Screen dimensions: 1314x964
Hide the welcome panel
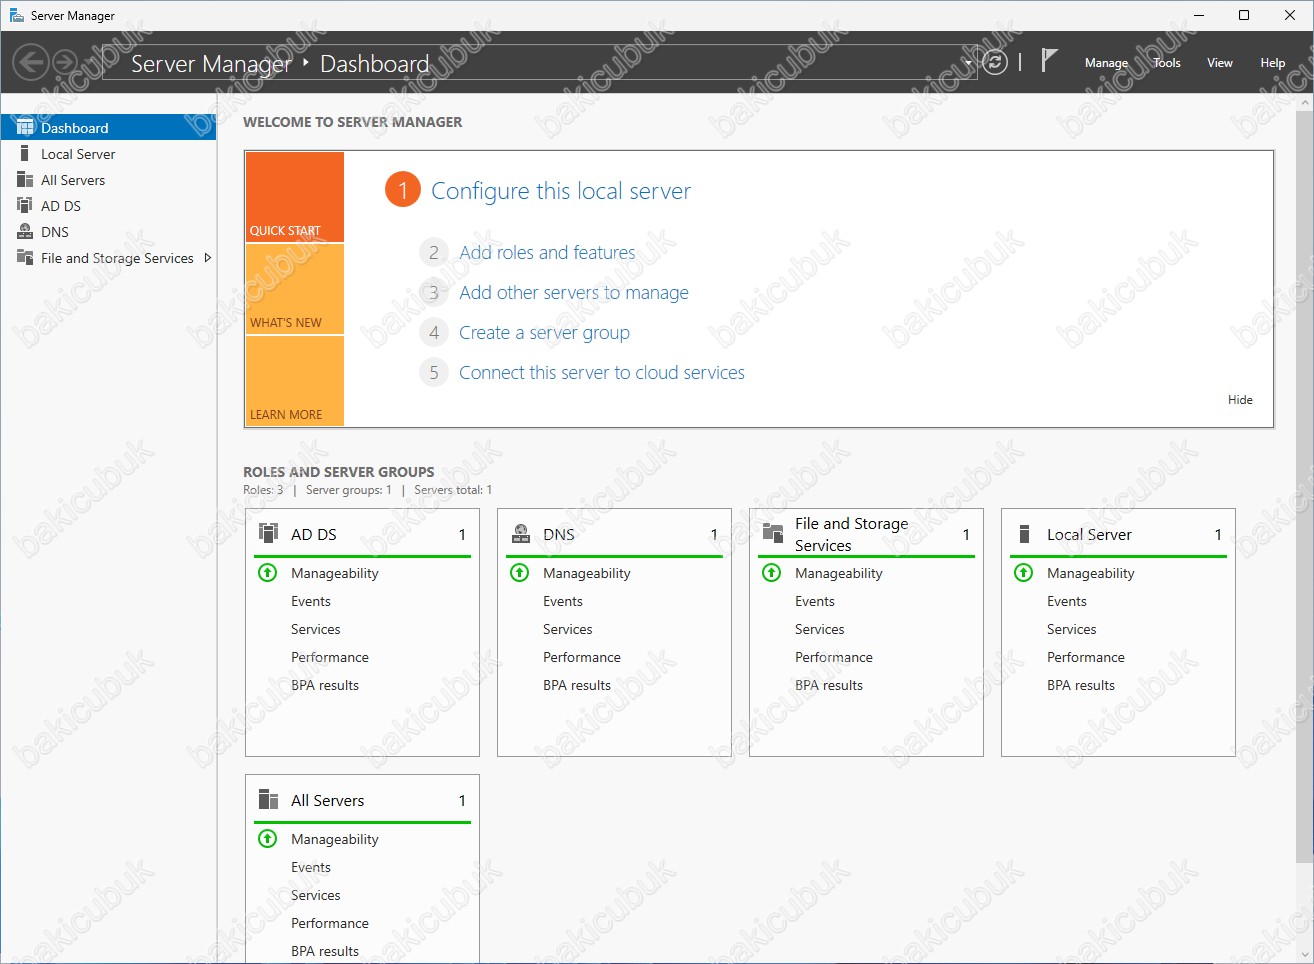pos(1240,400)
